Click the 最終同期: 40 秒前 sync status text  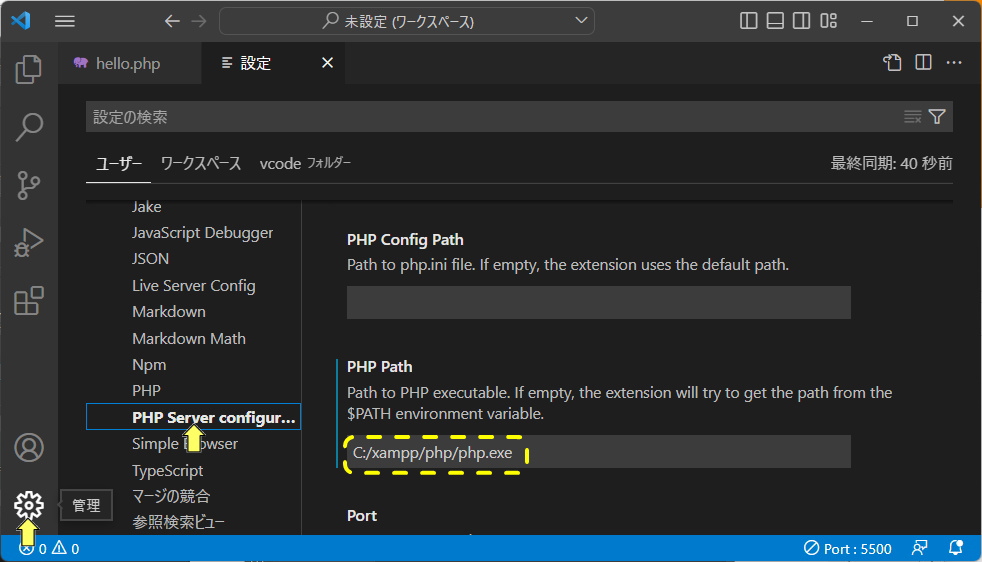tap(891, 164)
